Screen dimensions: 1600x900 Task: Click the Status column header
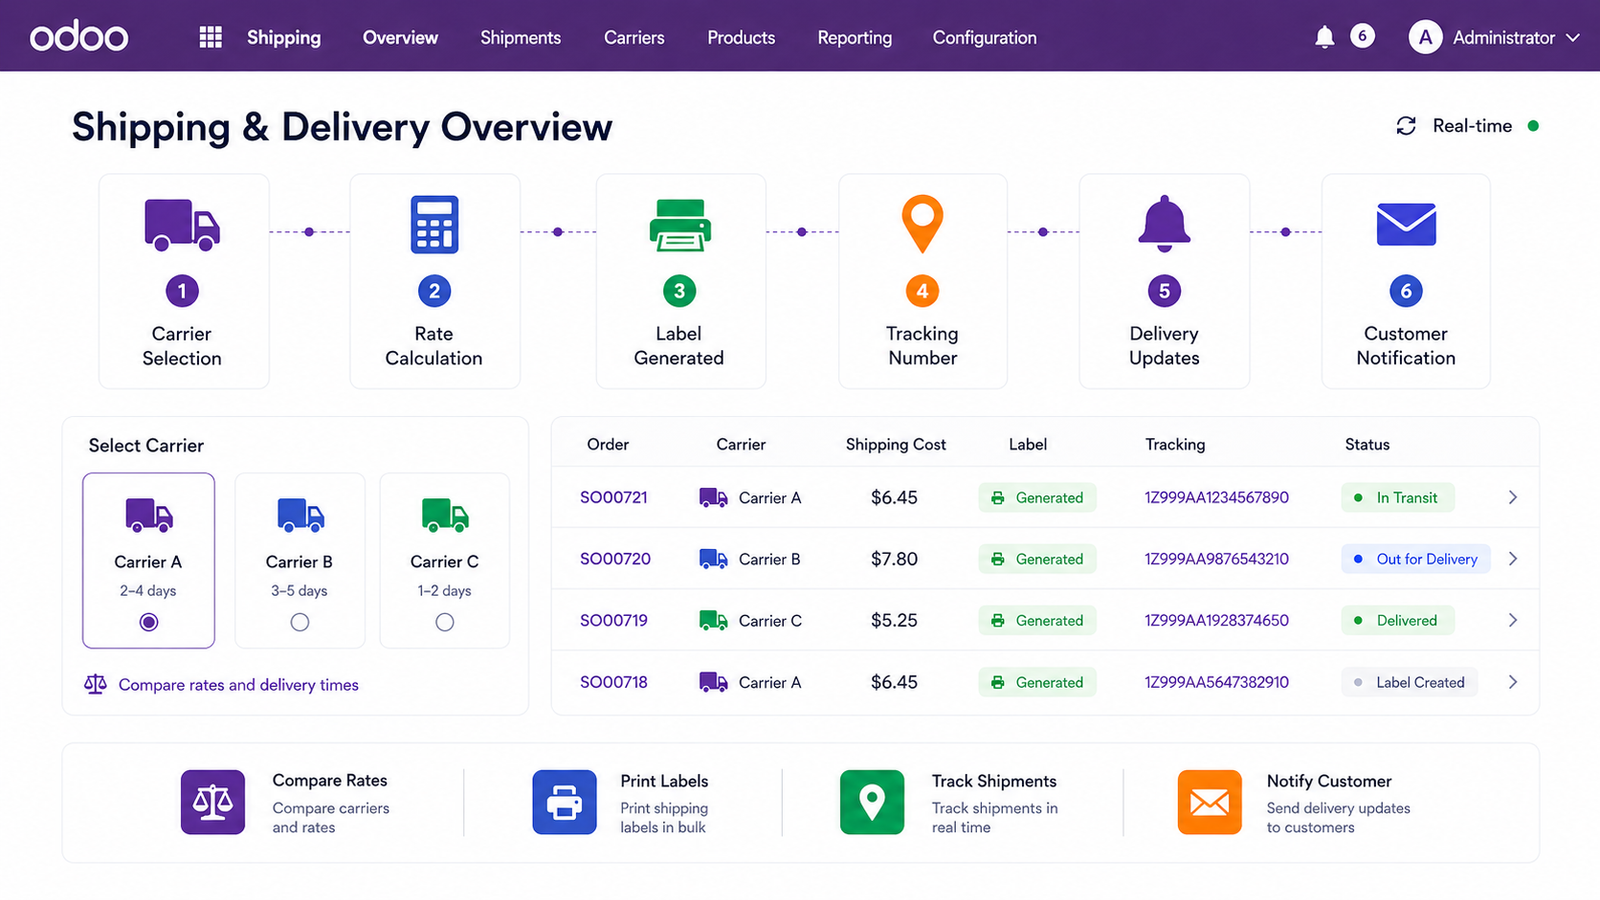pyautogui.click(x=1367, y=444)
